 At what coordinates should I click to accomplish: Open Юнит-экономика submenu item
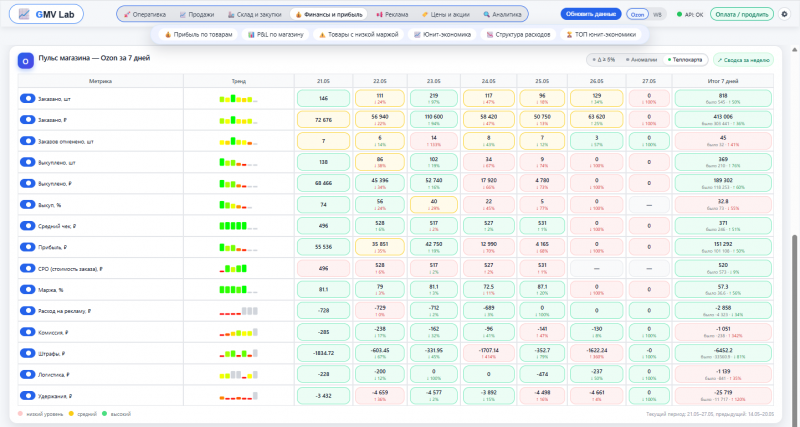point(443,35)
